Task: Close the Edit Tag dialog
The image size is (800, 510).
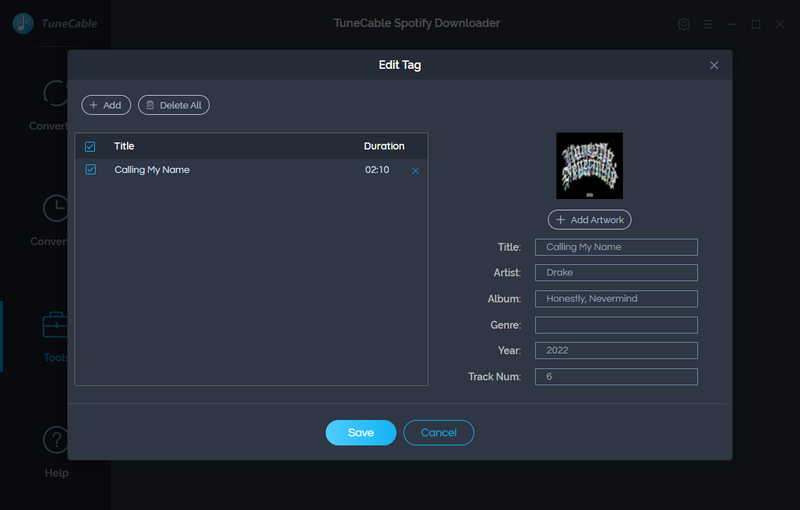Action: (x=714, y=65)
